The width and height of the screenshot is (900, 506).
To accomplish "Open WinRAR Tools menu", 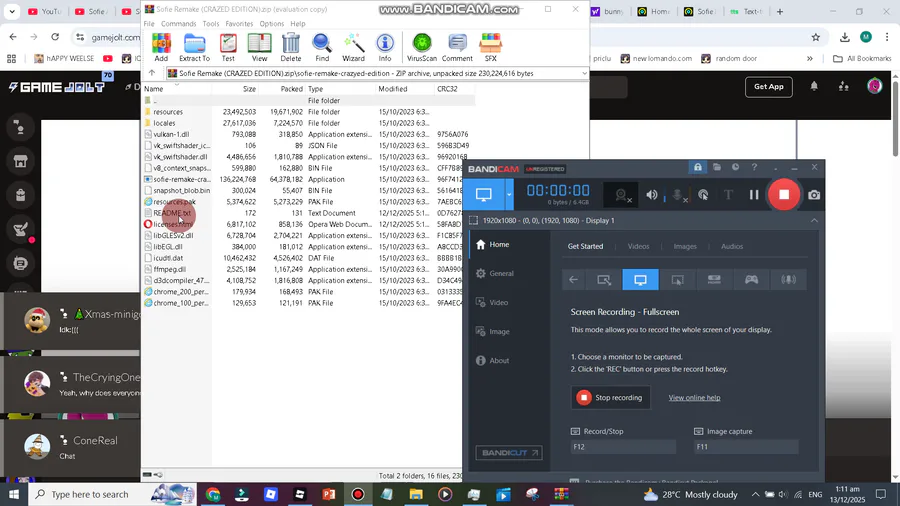I will point(211,24).
